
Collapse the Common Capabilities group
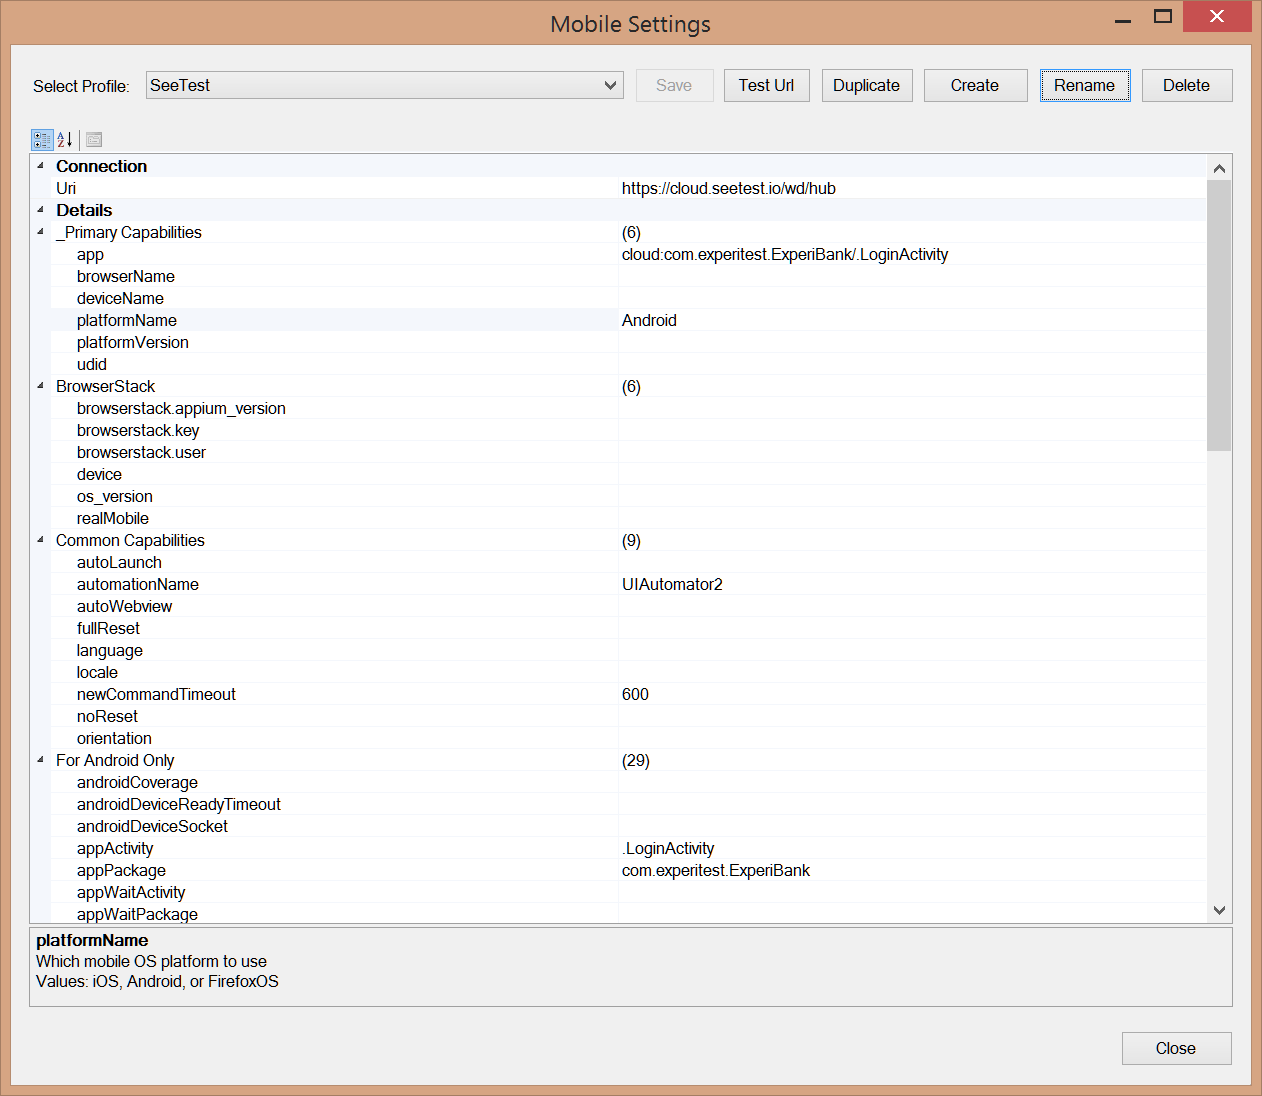click(x=41, y=540)
